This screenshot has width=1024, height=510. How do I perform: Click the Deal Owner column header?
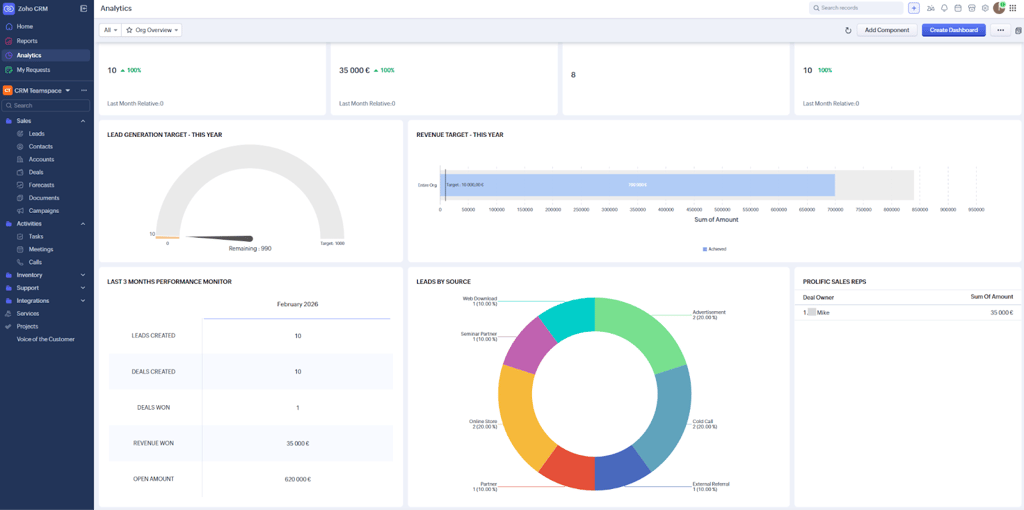[818, 296]
